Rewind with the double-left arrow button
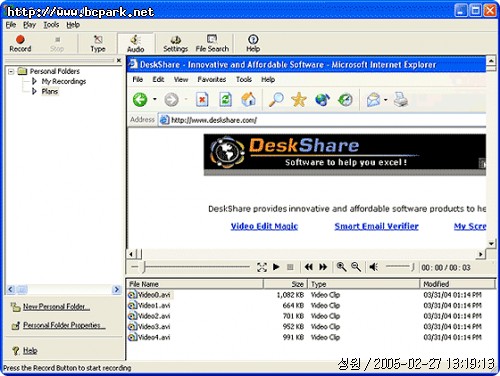This screenshot has width=500, height=376. point(309,267)
